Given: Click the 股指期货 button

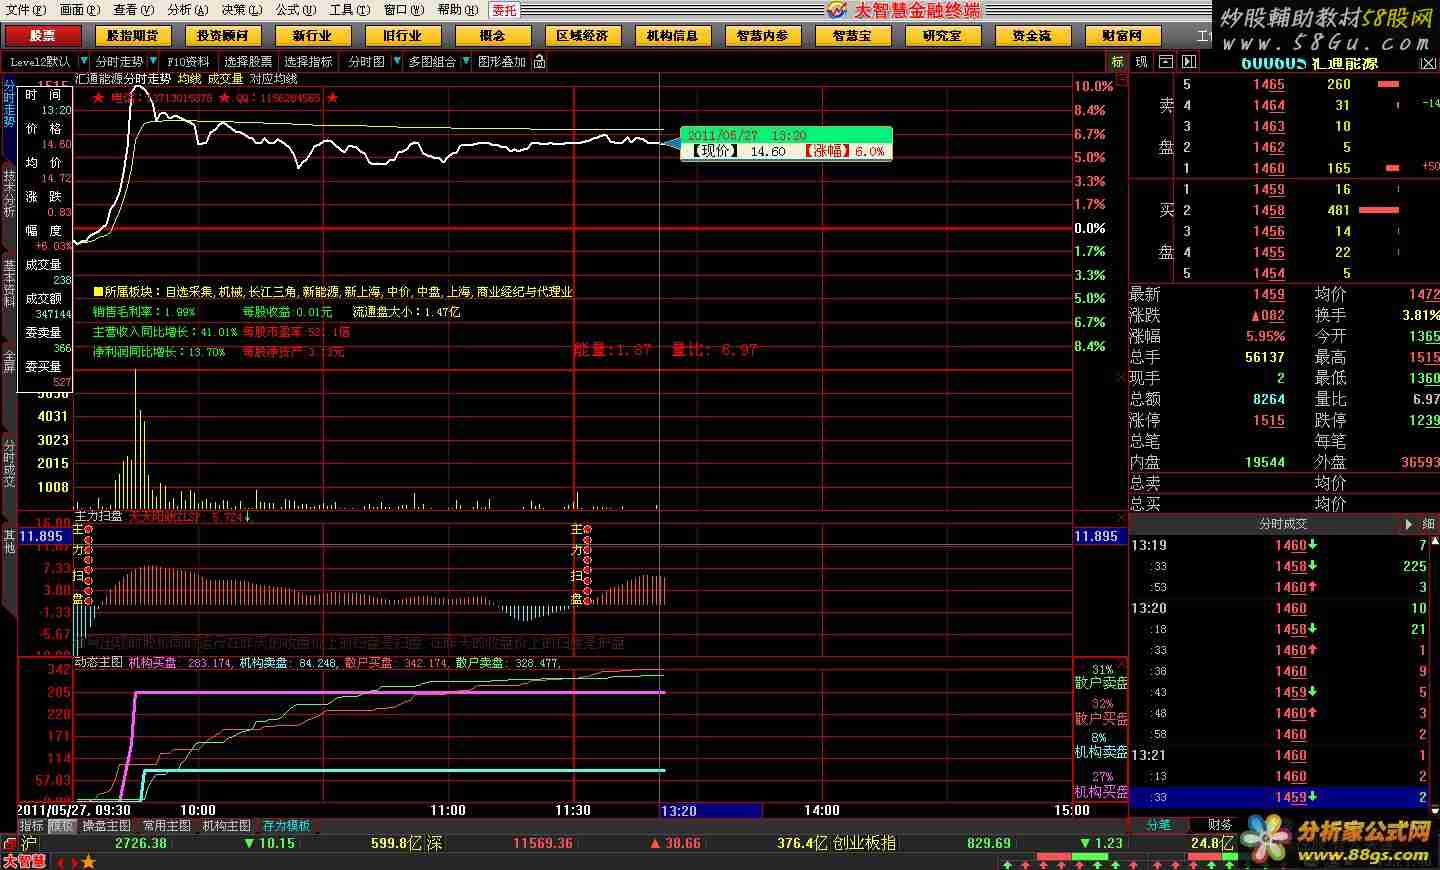Looking at the screenshot, I should coord(132,35).
